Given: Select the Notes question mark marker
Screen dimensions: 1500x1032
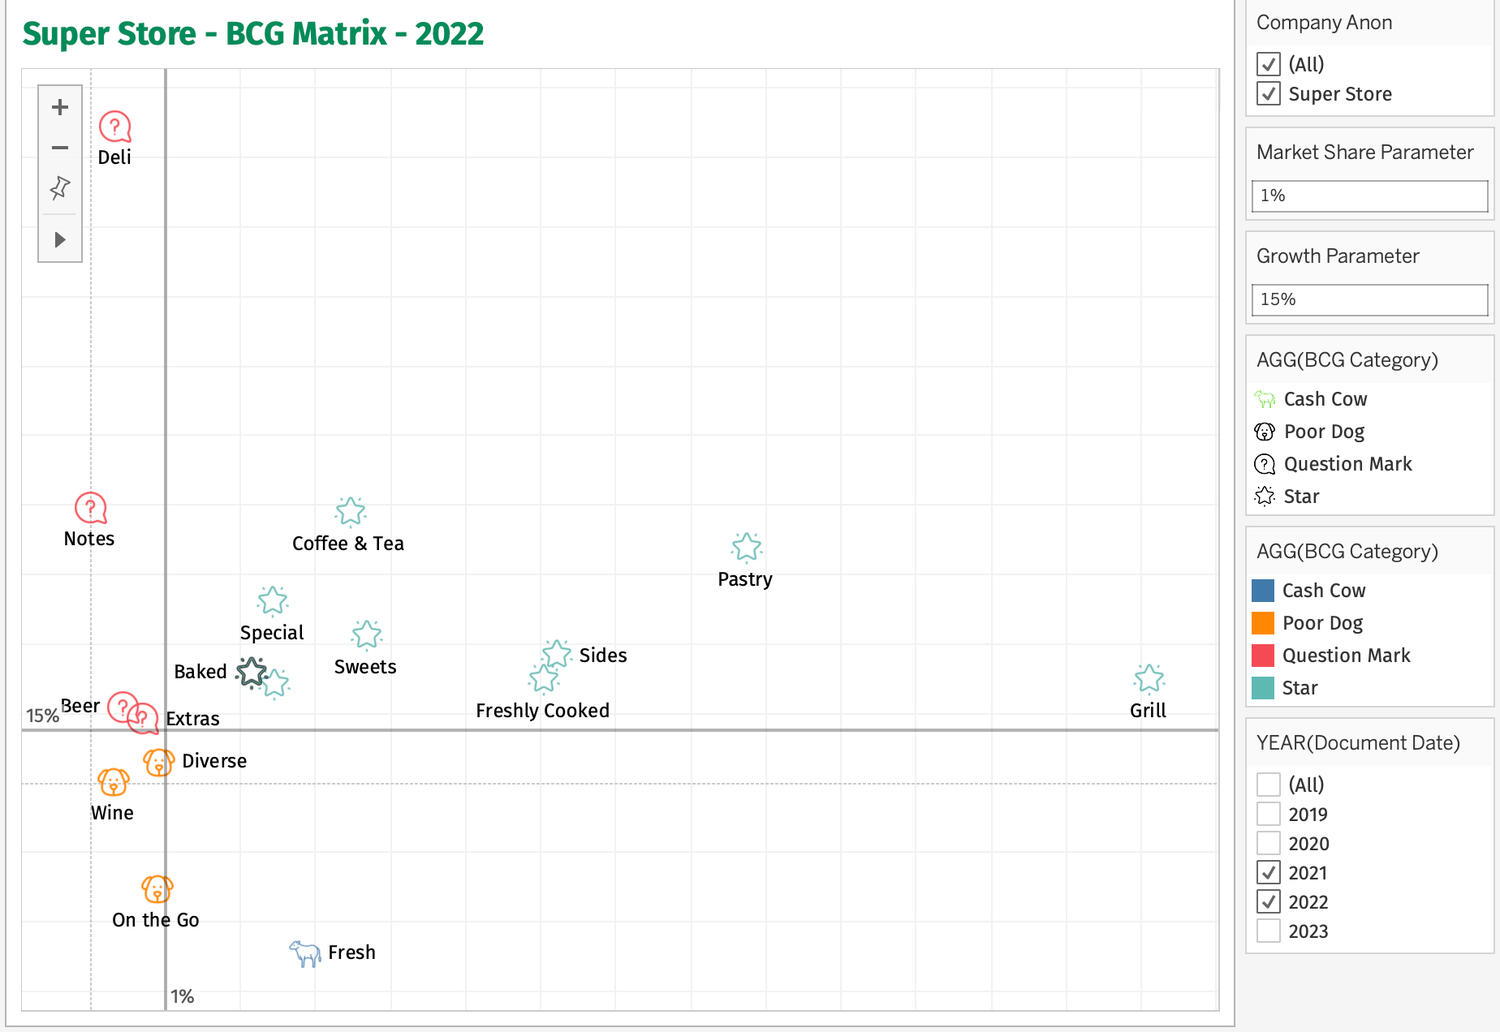Looking at the screenshot, I should click(90, 508).
